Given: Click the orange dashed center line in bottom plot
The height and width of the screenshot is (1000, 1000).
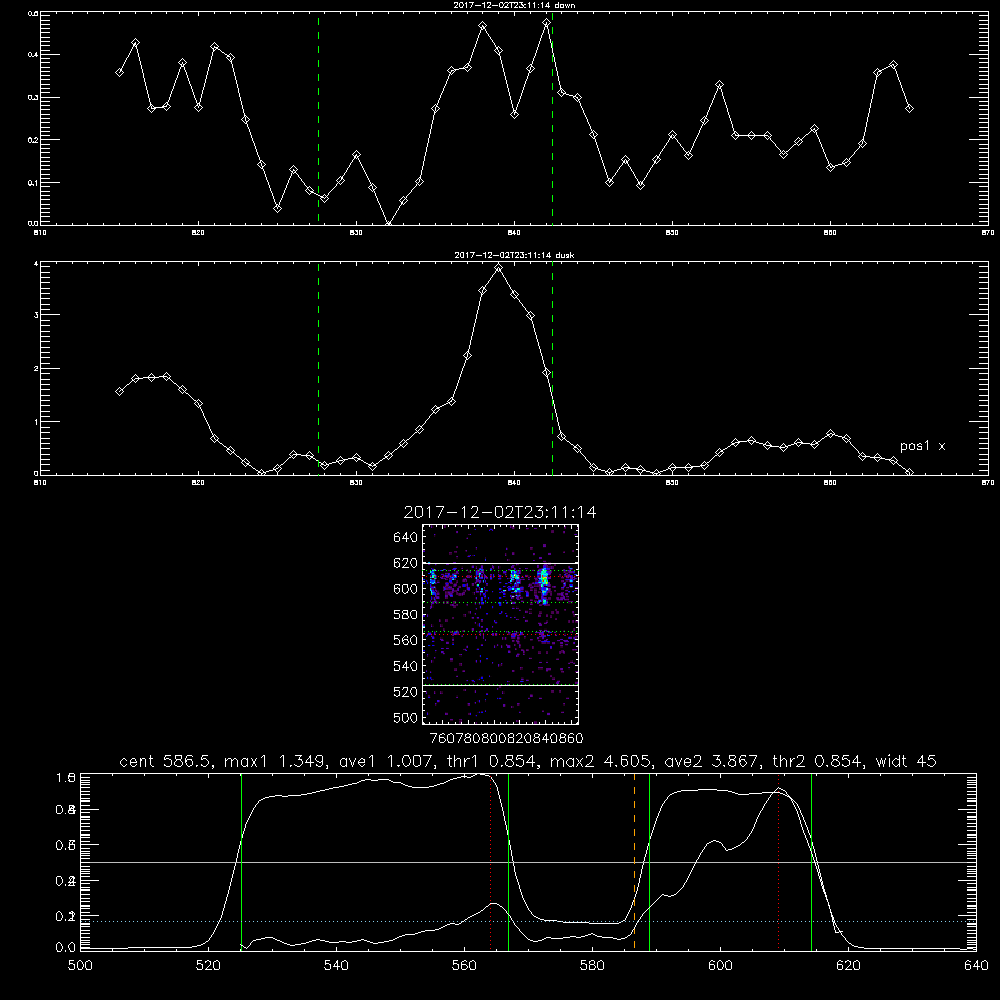Looking at the screenshot, I should click(634, 861).
